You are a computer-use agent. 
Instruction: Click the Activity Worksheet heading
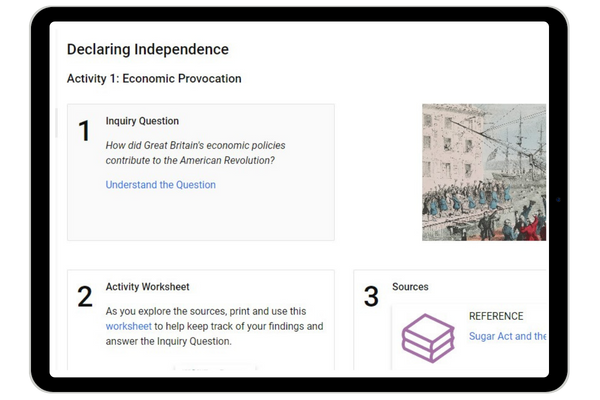147,287
